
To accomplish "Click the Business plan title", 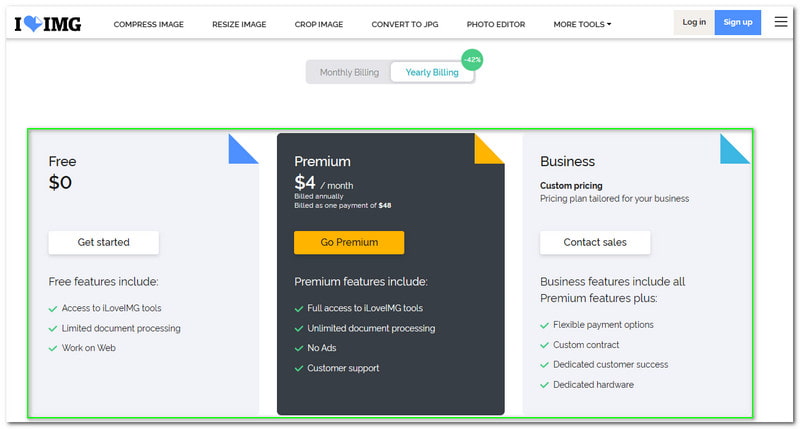I will coord(567,161).
